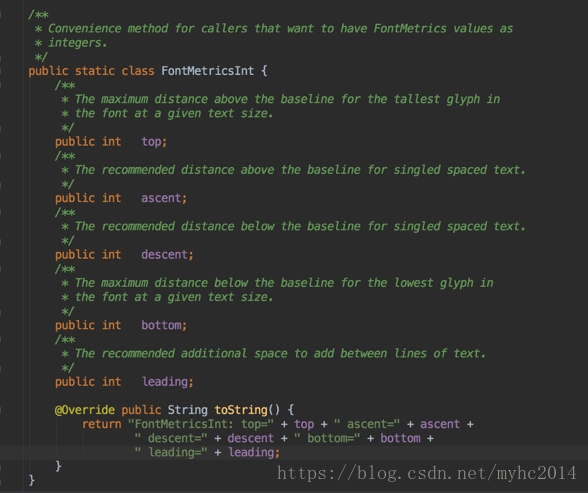Click the string literal " descent="
Image resolution: width=588 pixels, height=493 pixels.
(x=171, y=438)
